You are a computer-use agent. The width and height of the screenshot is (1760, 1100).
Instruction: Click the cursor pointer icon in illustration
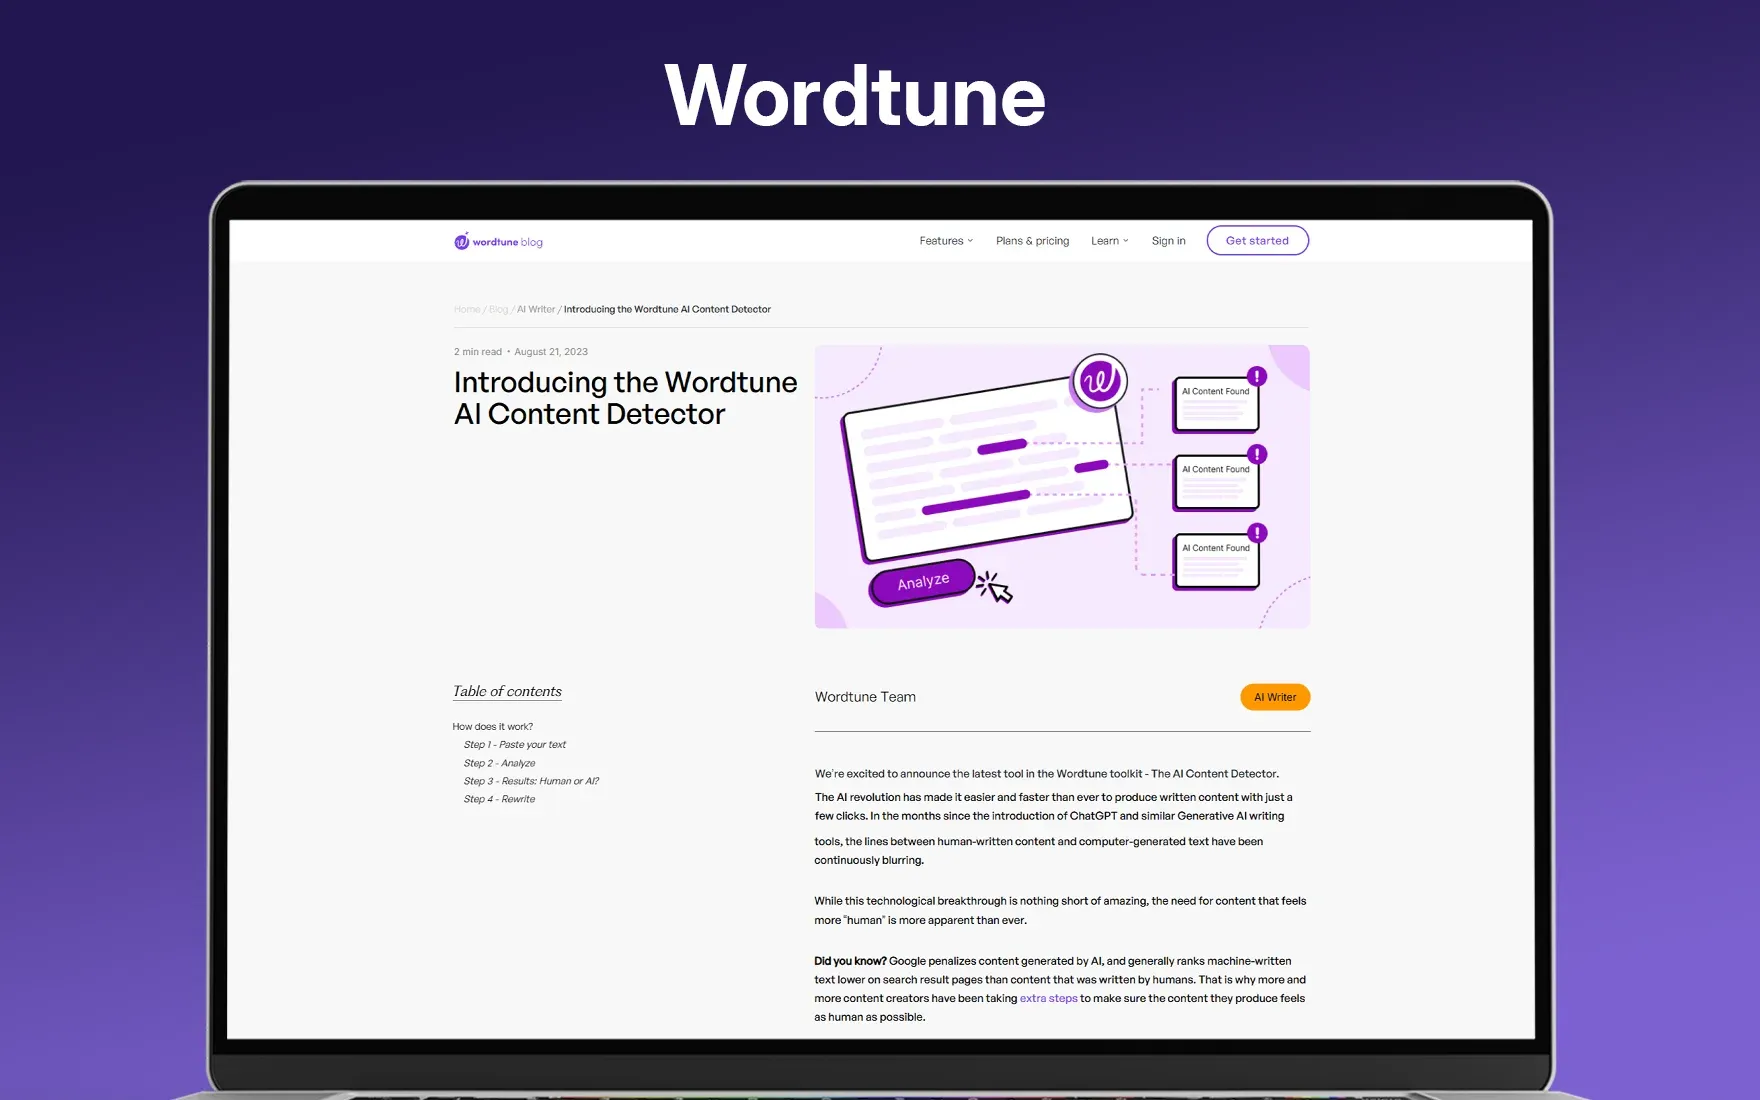[x=995, y=588]
